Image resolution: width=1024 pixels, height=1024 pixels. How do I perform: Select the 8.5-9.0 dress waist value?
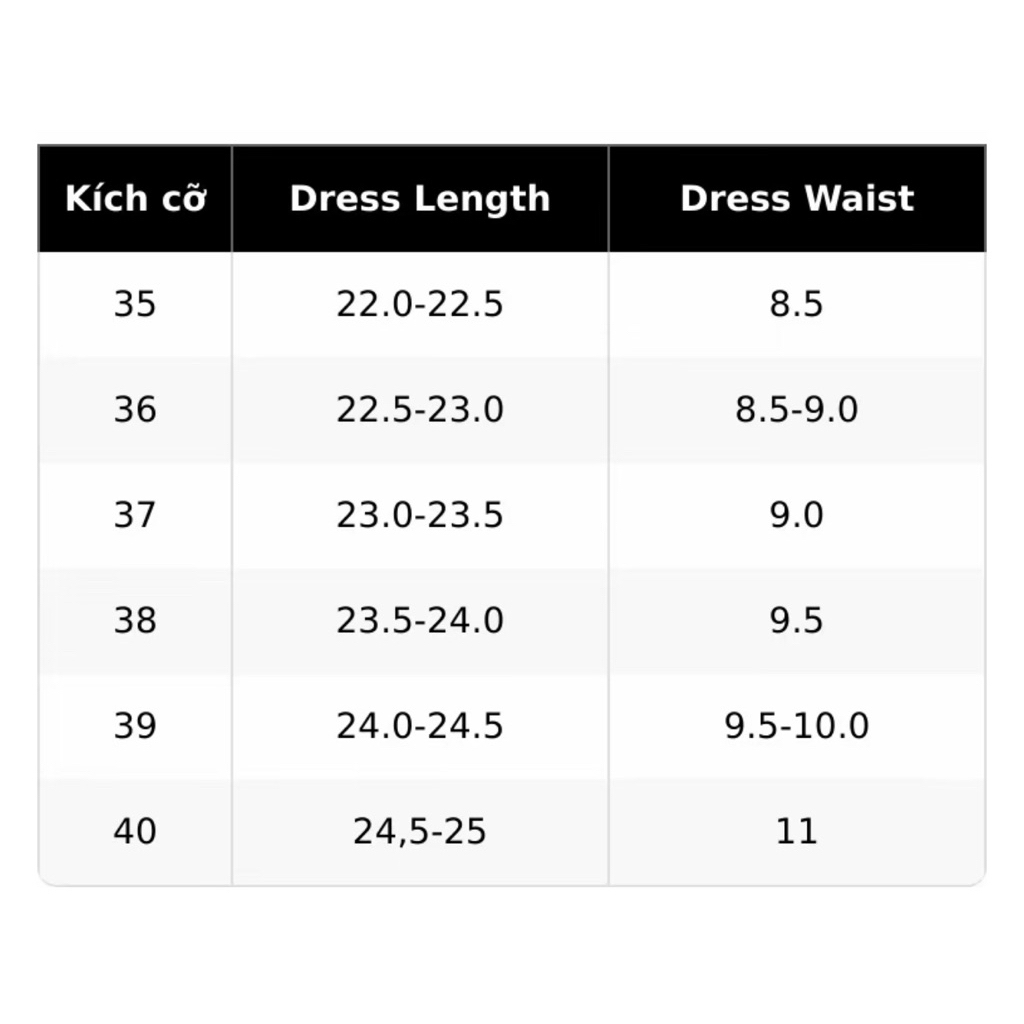pyautogui.click(x=797, y=410)
